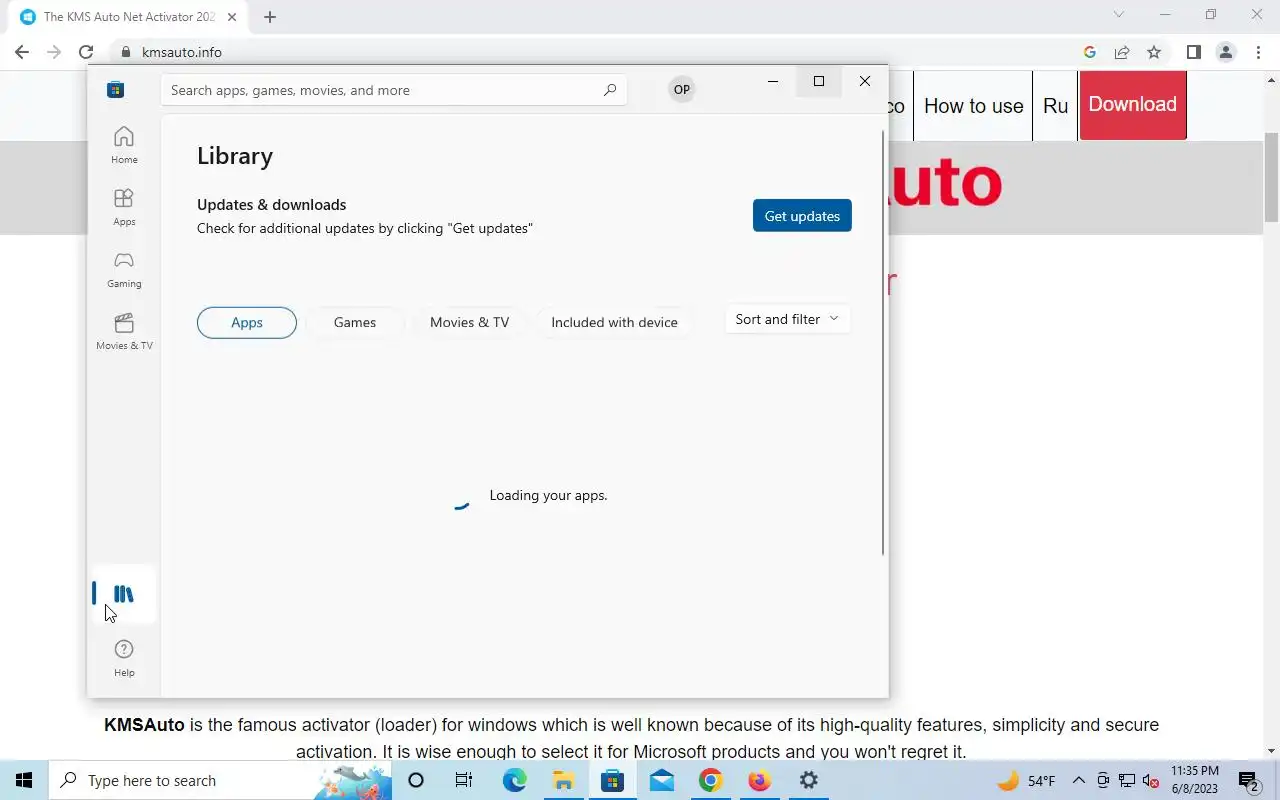Click the Microsoft Store logo icon
The width and height of the screenshot is (1280, 800).
pyautogui.click(x=116, y=90)
